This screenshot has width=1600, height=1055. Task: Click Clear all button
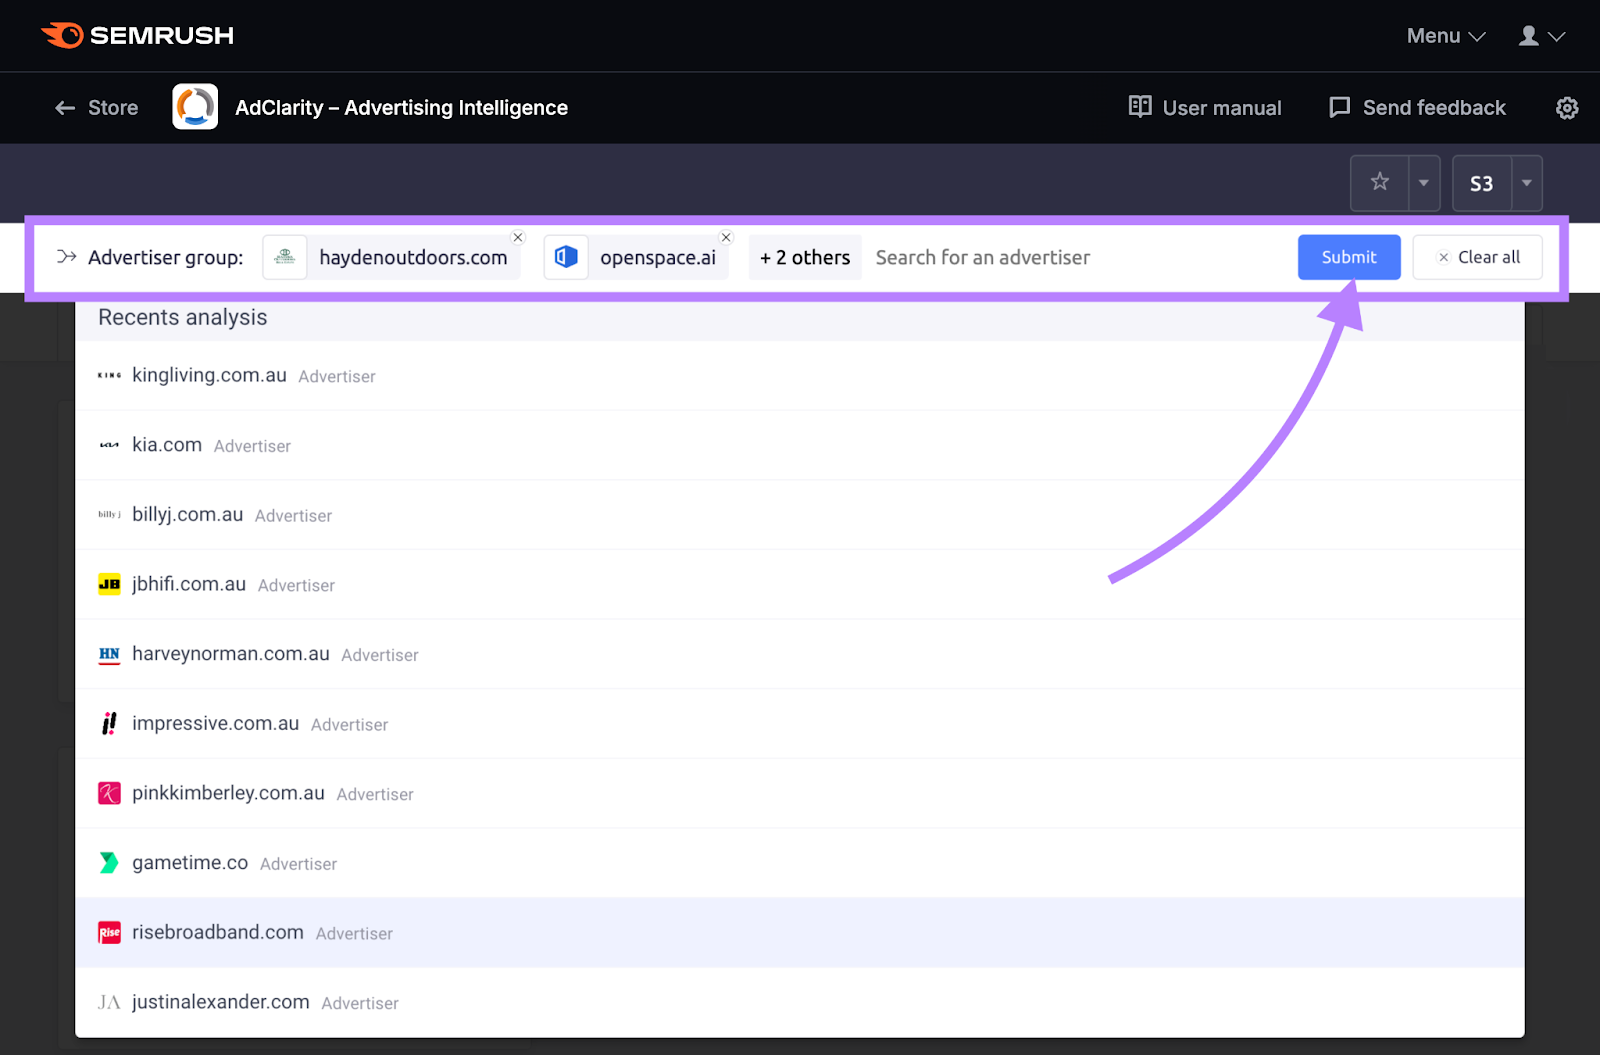(x=1477, y=258)
